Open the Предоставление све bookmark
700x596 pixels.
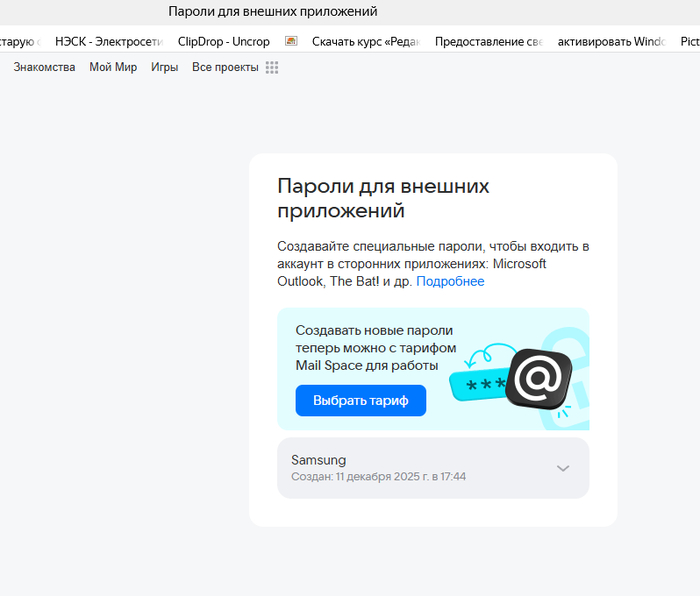pyautogui.click(x=488, y=41)
